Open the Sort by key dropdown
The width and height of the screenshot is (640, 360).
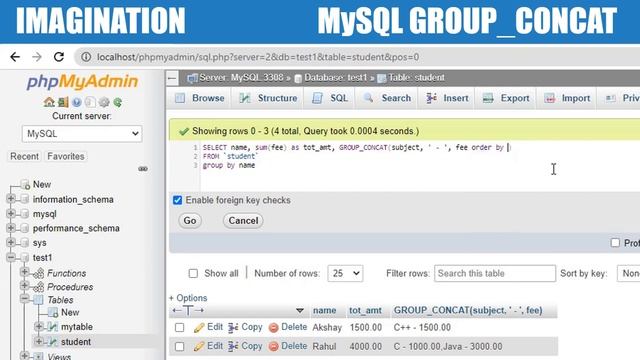(x=629, y=273)
